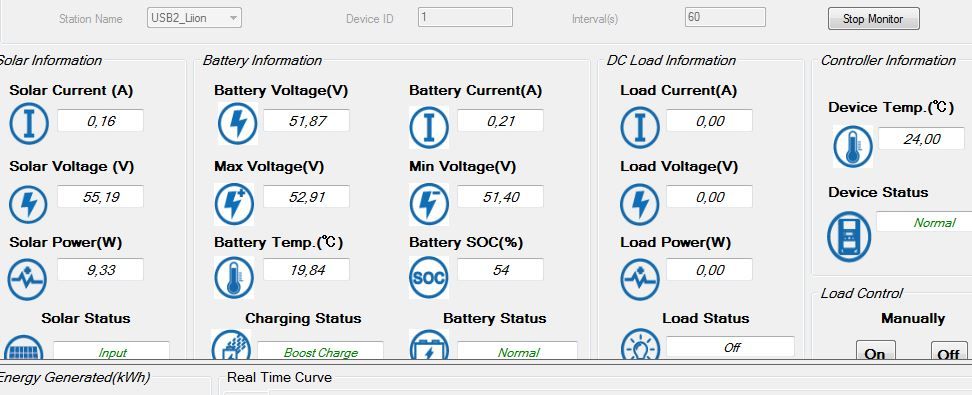Click the Charging Status icon

(x=231, y=345)
